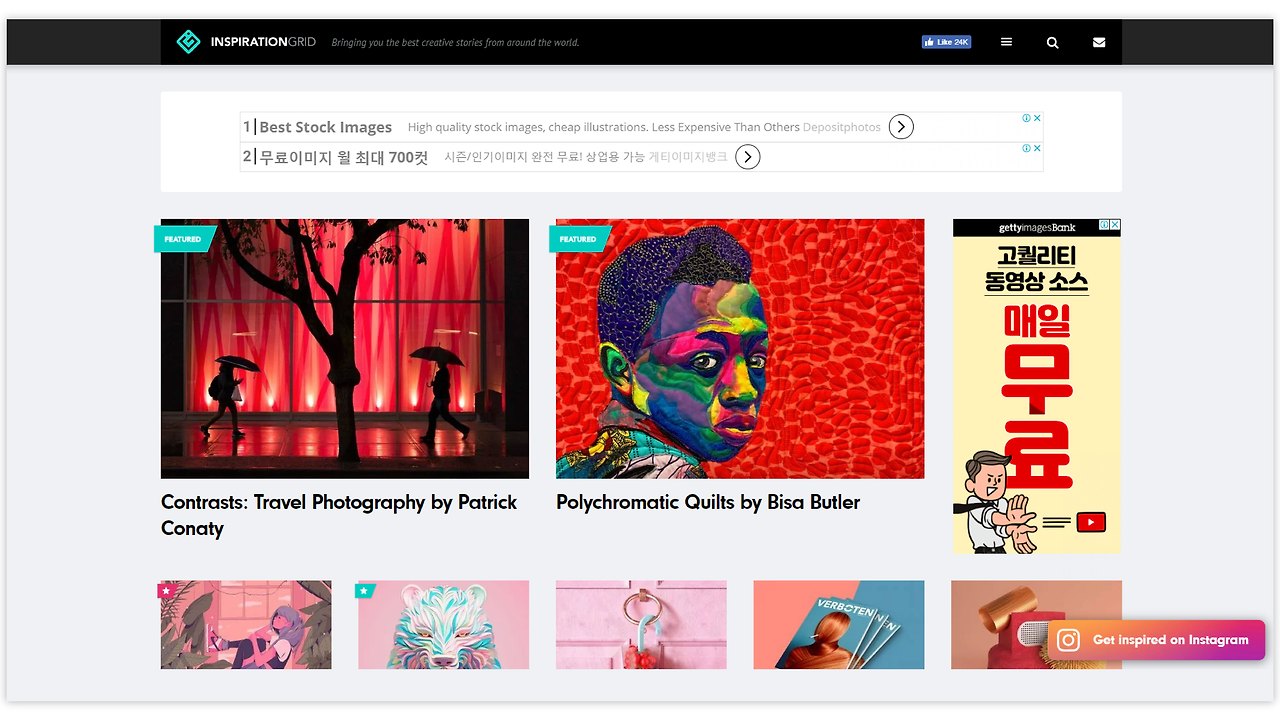The height and width of the screenshot is (720, 1280).
Task: Close the Best Stock Images ad row
Action: pyautogui.click(x=1037, y=118)
